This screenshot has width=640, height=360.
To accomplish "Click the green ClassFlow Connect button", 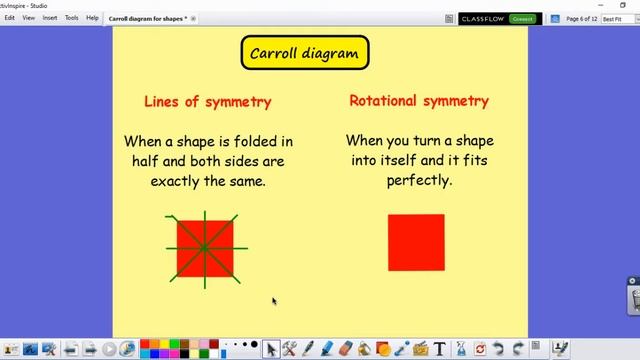I will point(522,19).
